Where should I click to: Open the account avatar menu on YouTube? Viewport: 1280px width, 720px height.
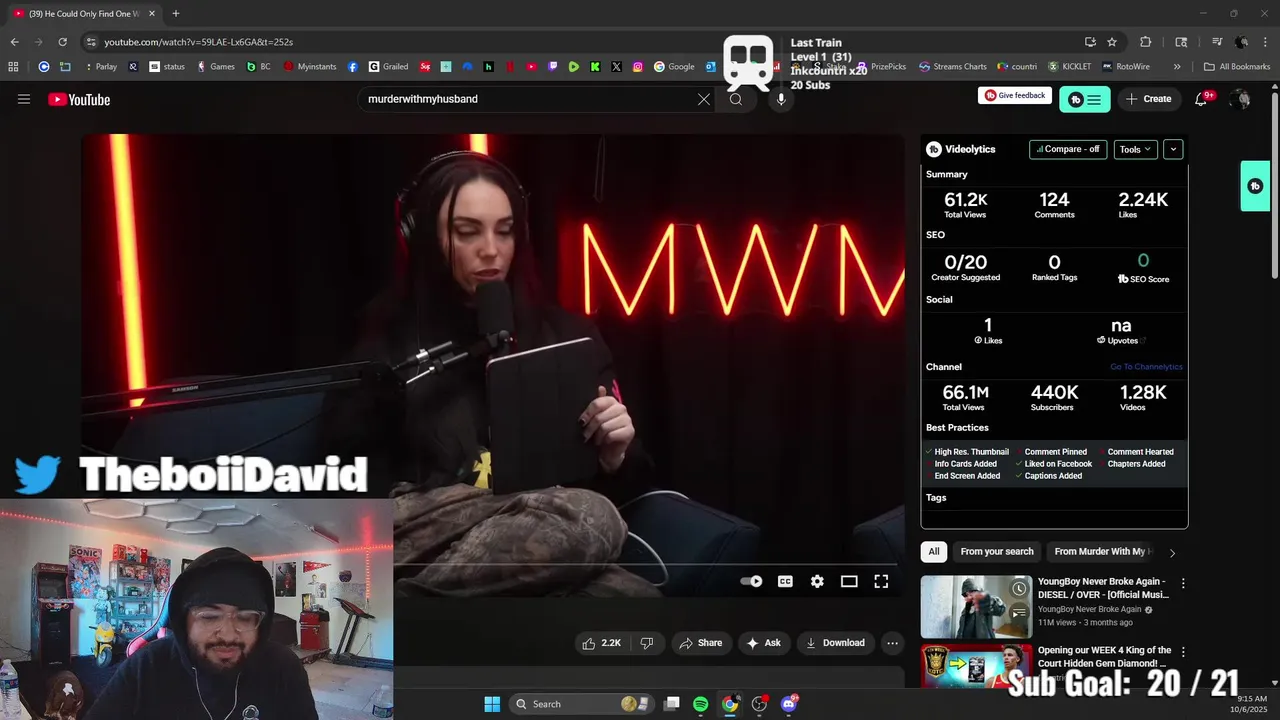(1241, 99)
